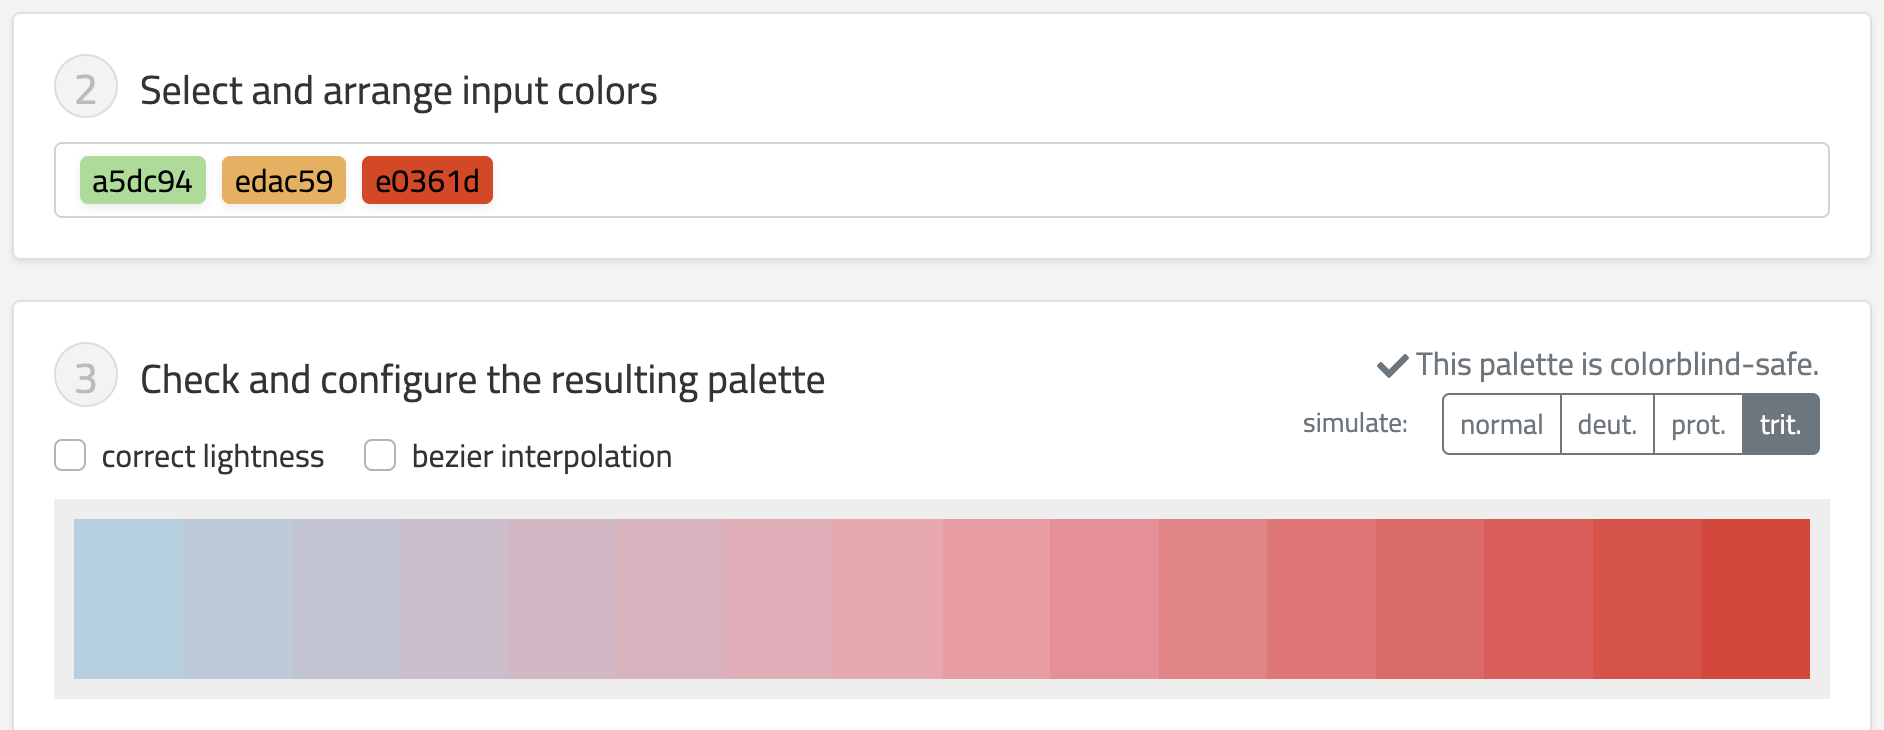
Task: Click the "bezier interpolation" label text
Action: coord(541,457)
